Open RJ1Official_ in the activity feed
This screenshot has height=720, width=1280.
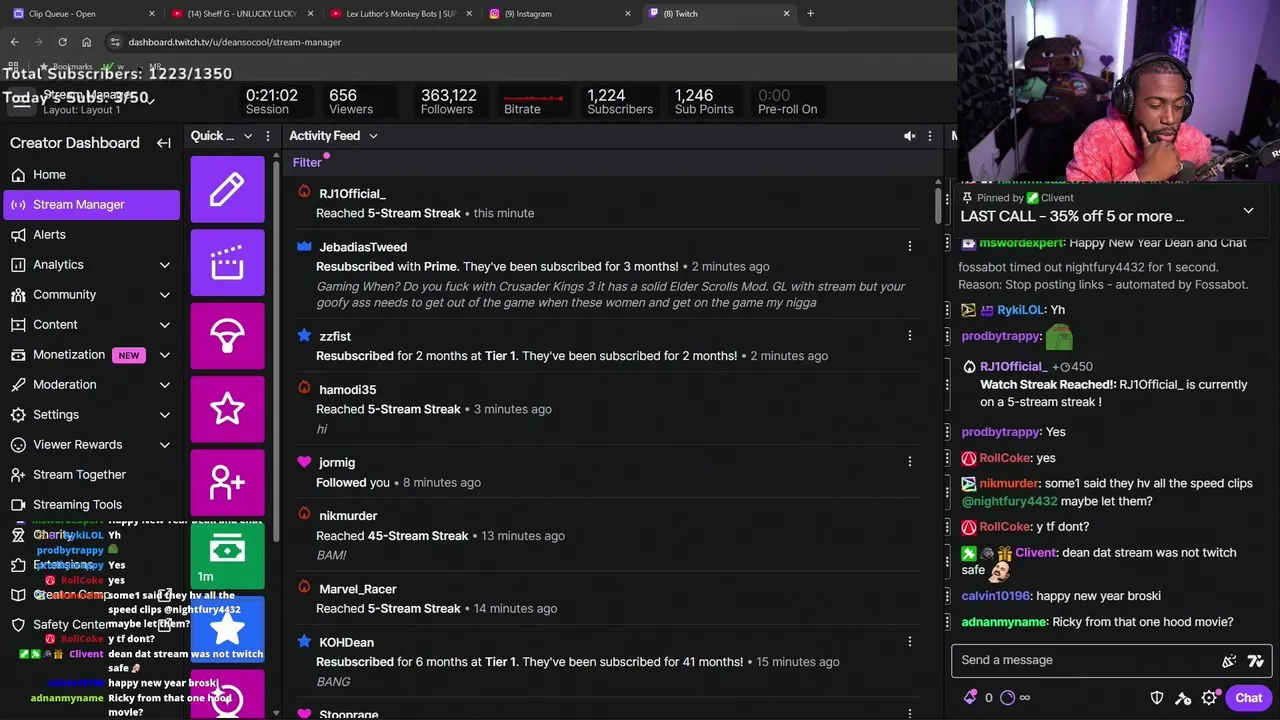click(352, 193)
